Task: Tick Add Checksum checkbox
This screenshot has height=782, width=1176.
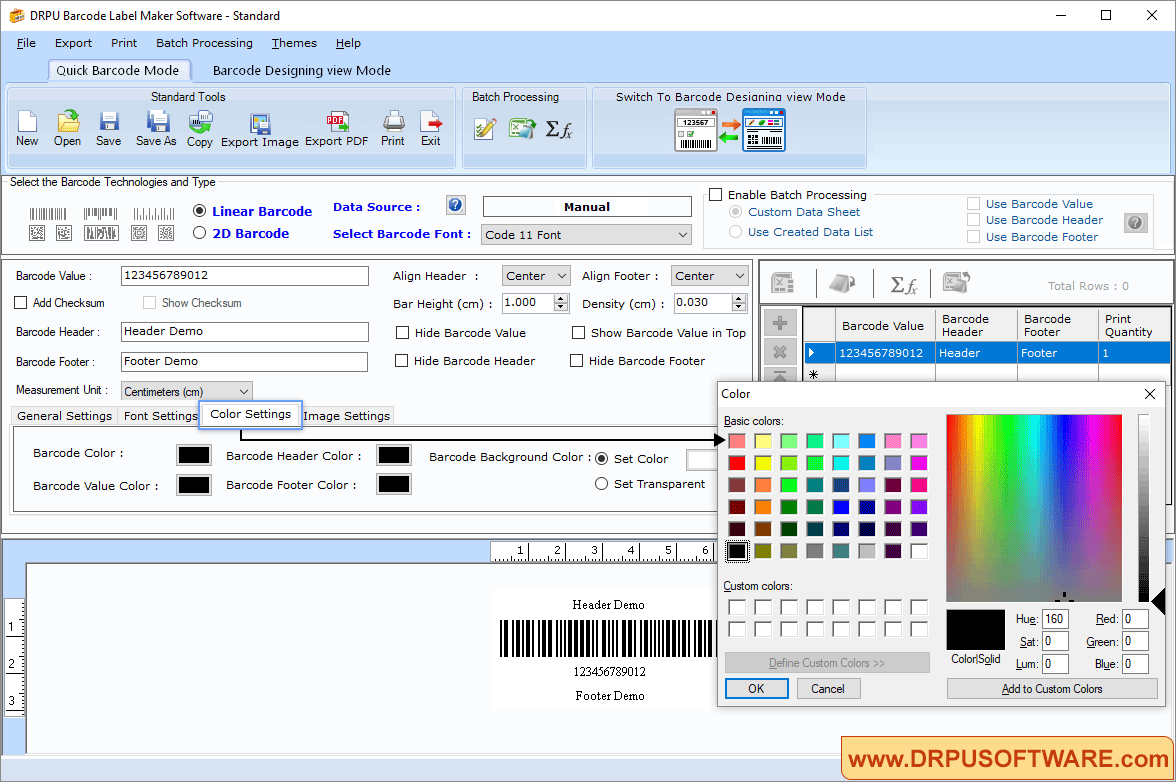Action: (x=21, y=303)
